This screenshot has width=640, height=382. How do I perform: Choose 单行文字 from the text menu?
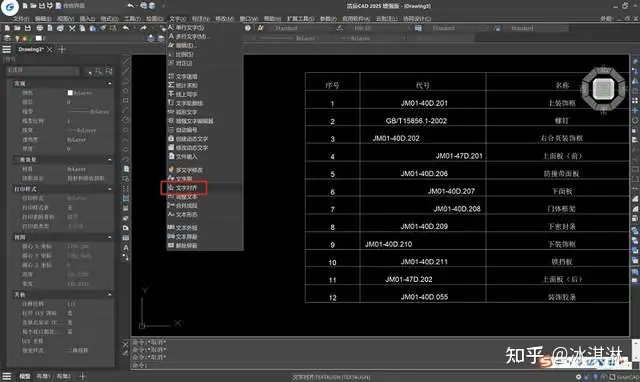pos(205,27)
